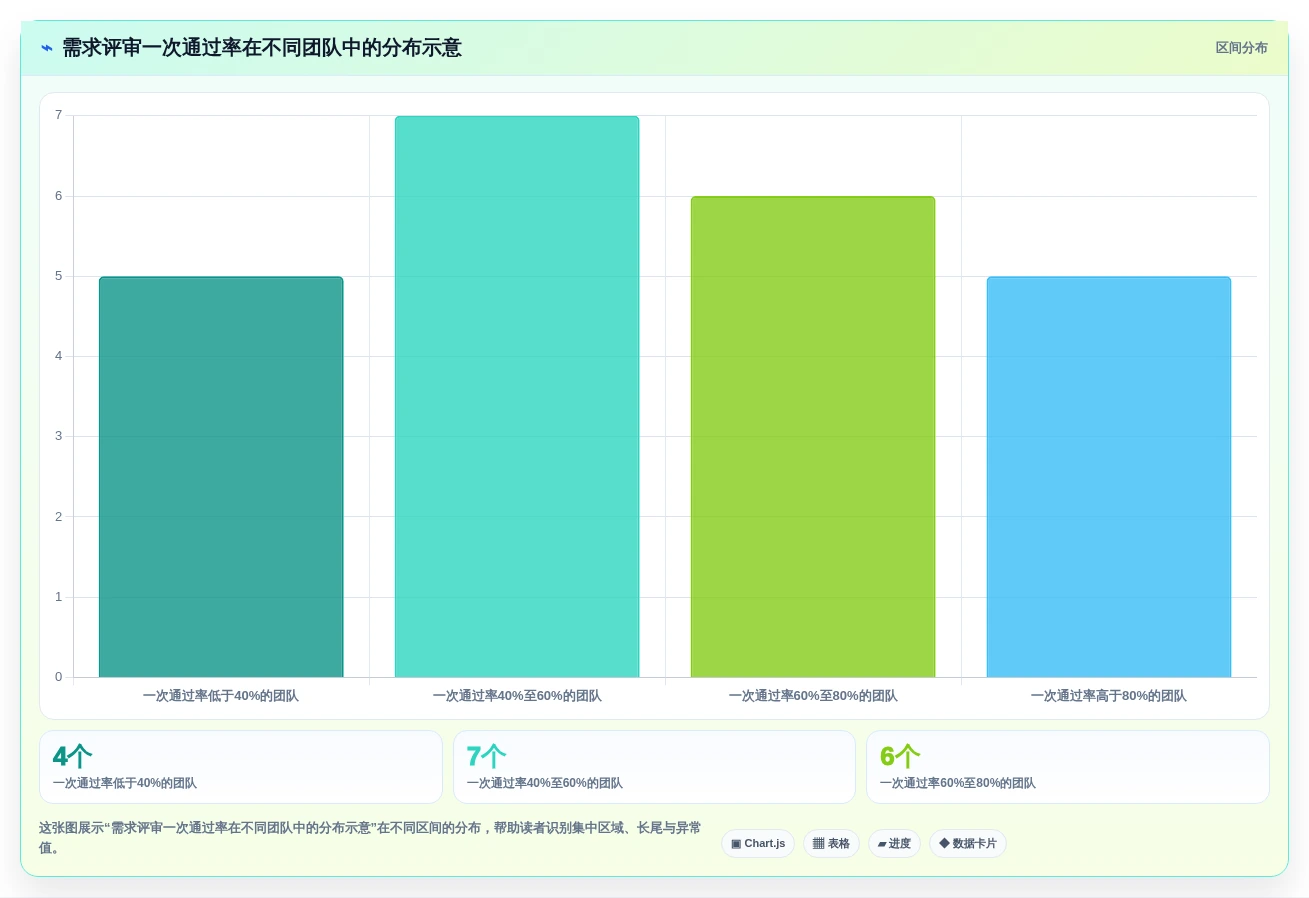The height and width of the screenshot is (898, 1309).
Task: Click the dark teal bar for 低于40% teams
Action: click(x=221, y=477)
